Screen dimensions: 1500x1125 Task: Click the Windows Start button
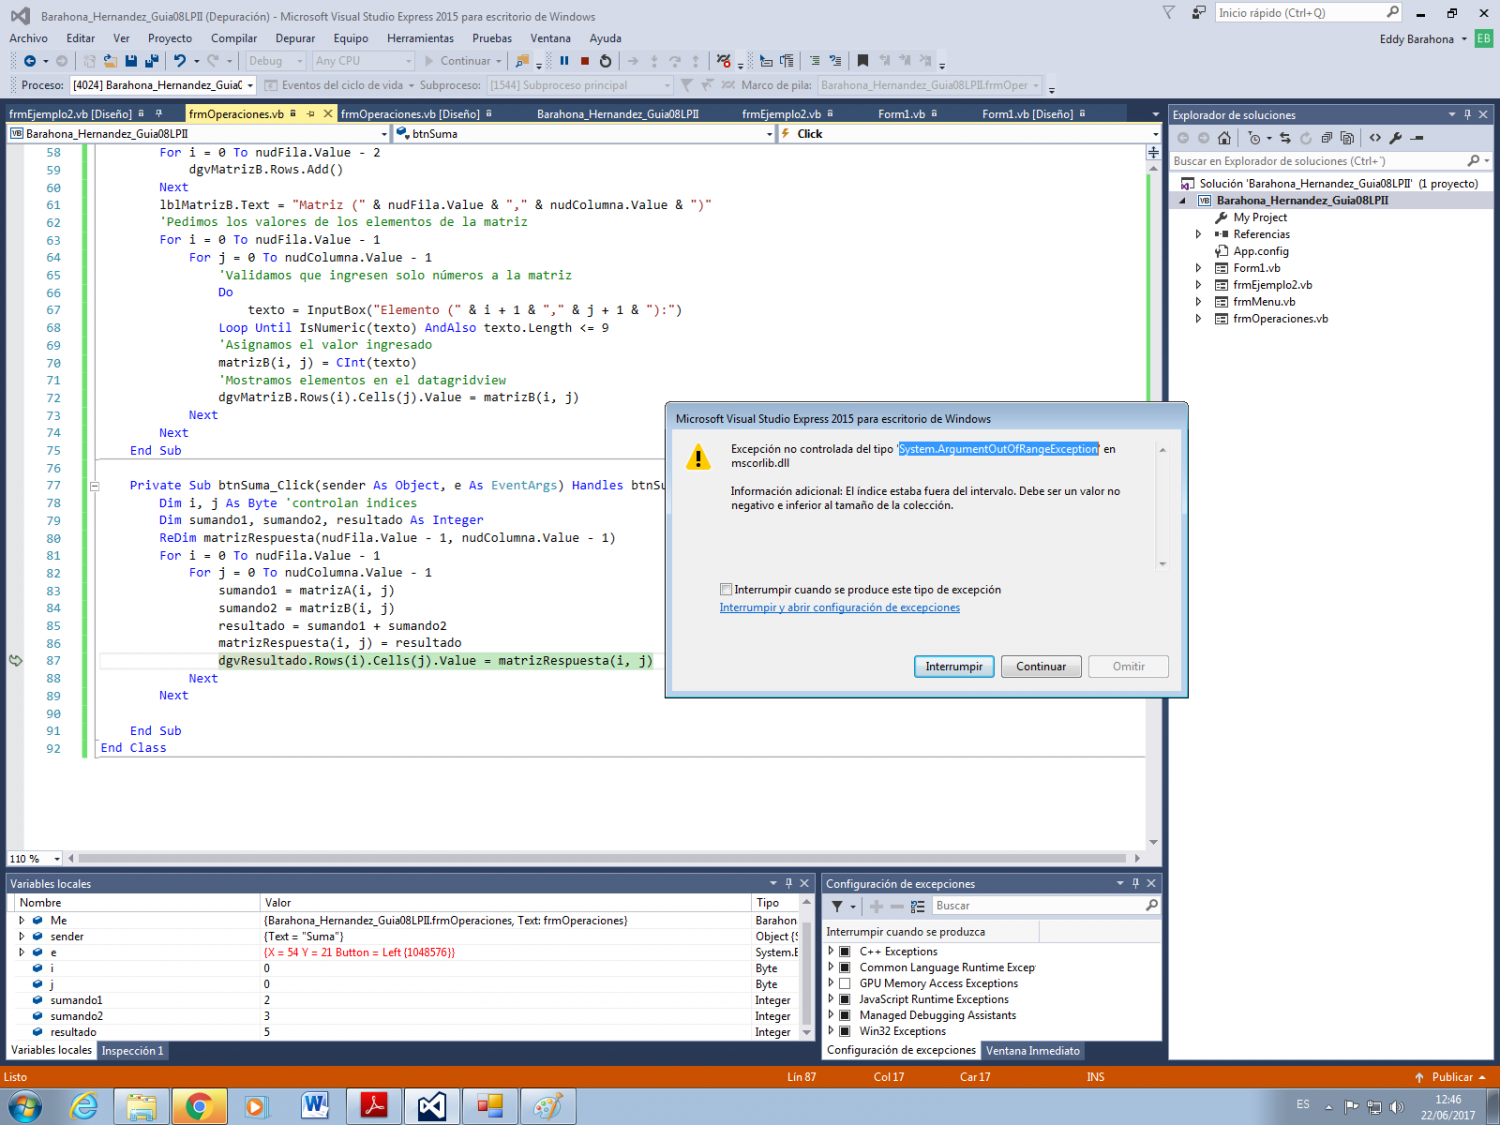(24, 1106)
